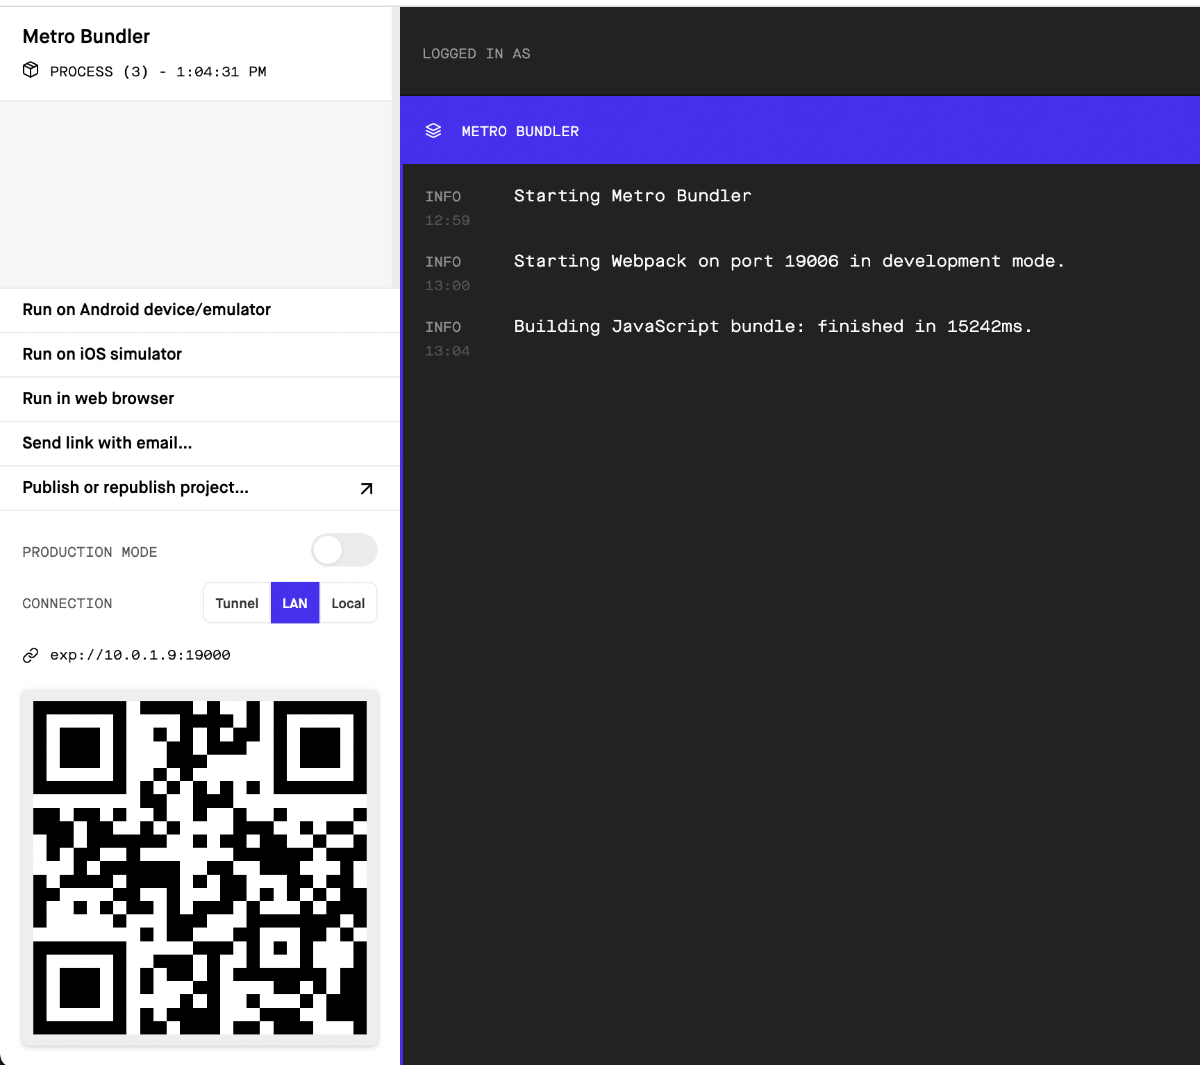The image size is (1200, 1065).
Task: Click the PROCESS (3) - 1:04:31 PM text
Action: [158, 72]
